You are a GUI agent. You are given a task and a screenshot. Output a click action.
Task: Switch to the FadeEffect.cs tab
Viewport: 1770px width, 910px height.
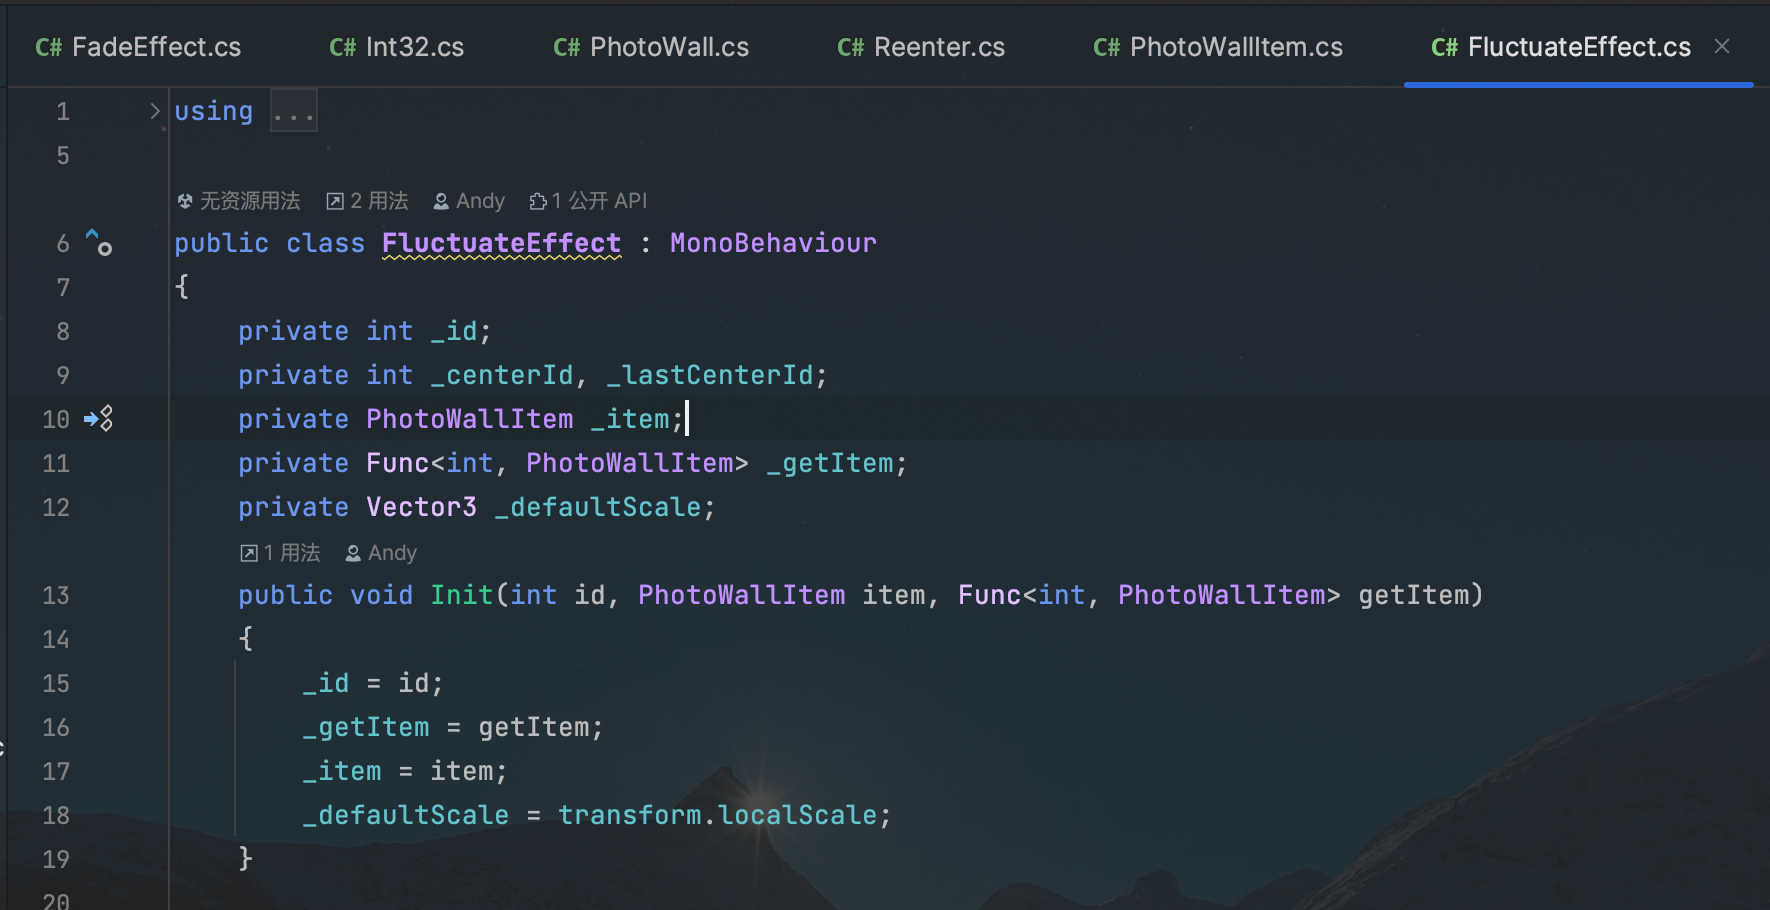[x=138, y=47]
